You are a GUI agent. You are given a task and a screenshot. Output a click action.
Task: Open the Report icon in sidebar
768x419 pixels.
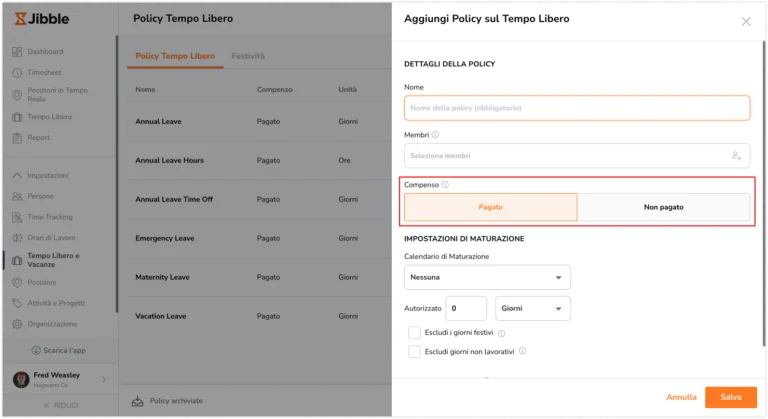click(x=17, y=138)
